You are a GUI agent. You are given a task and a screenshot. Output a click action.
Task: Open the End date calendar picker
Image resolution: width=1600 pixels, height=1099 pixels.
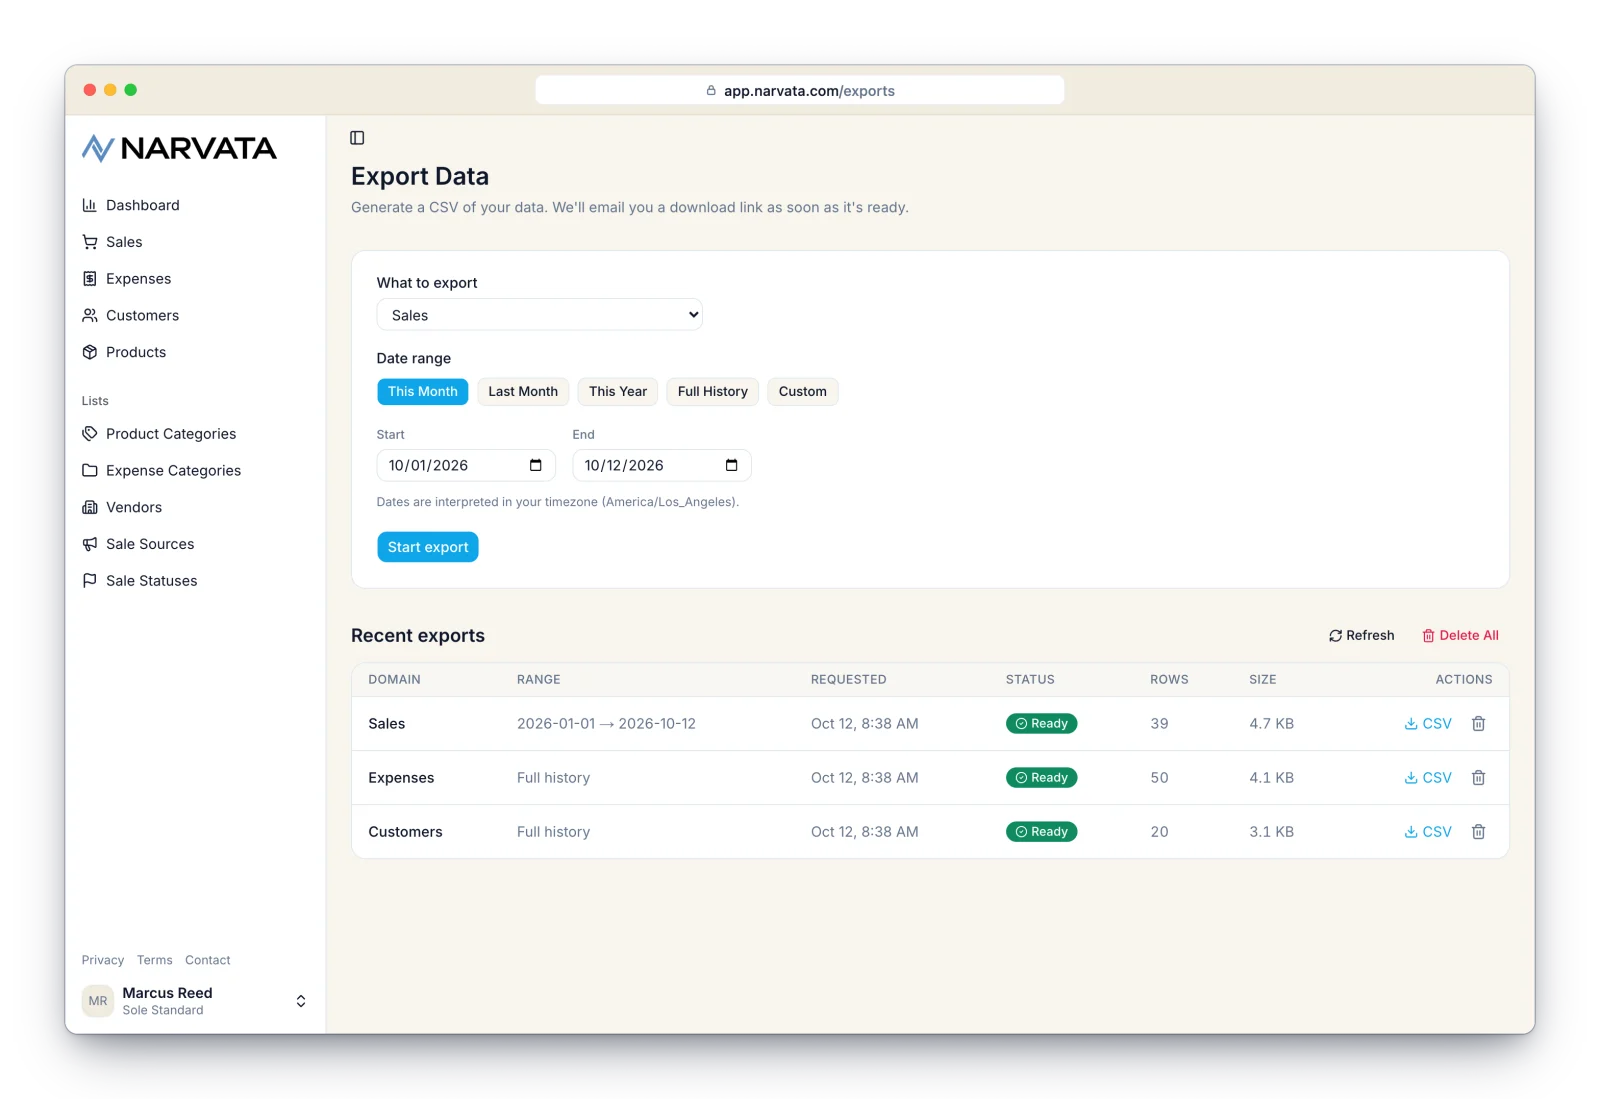click(x=732, y=465)
